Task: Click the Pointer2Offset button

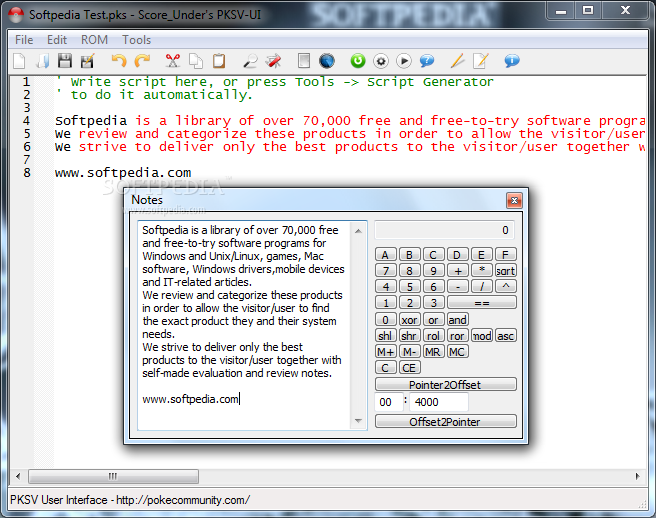Action: pyautogui.click(x=446, y=385)
